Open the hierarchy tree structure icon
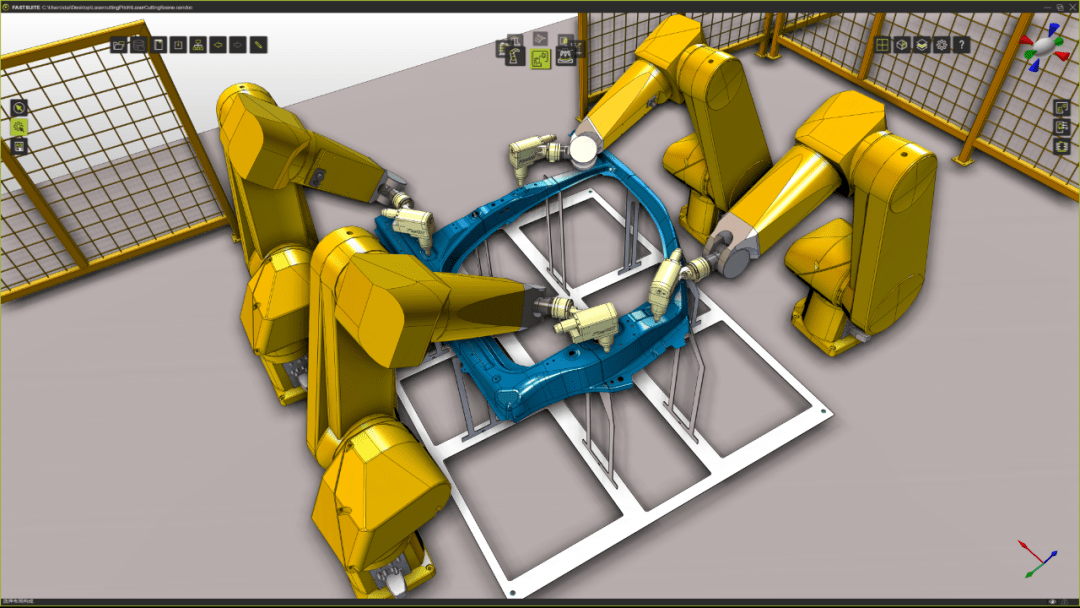The height and width of the screenshot is (608, 1080). point(198,45)
